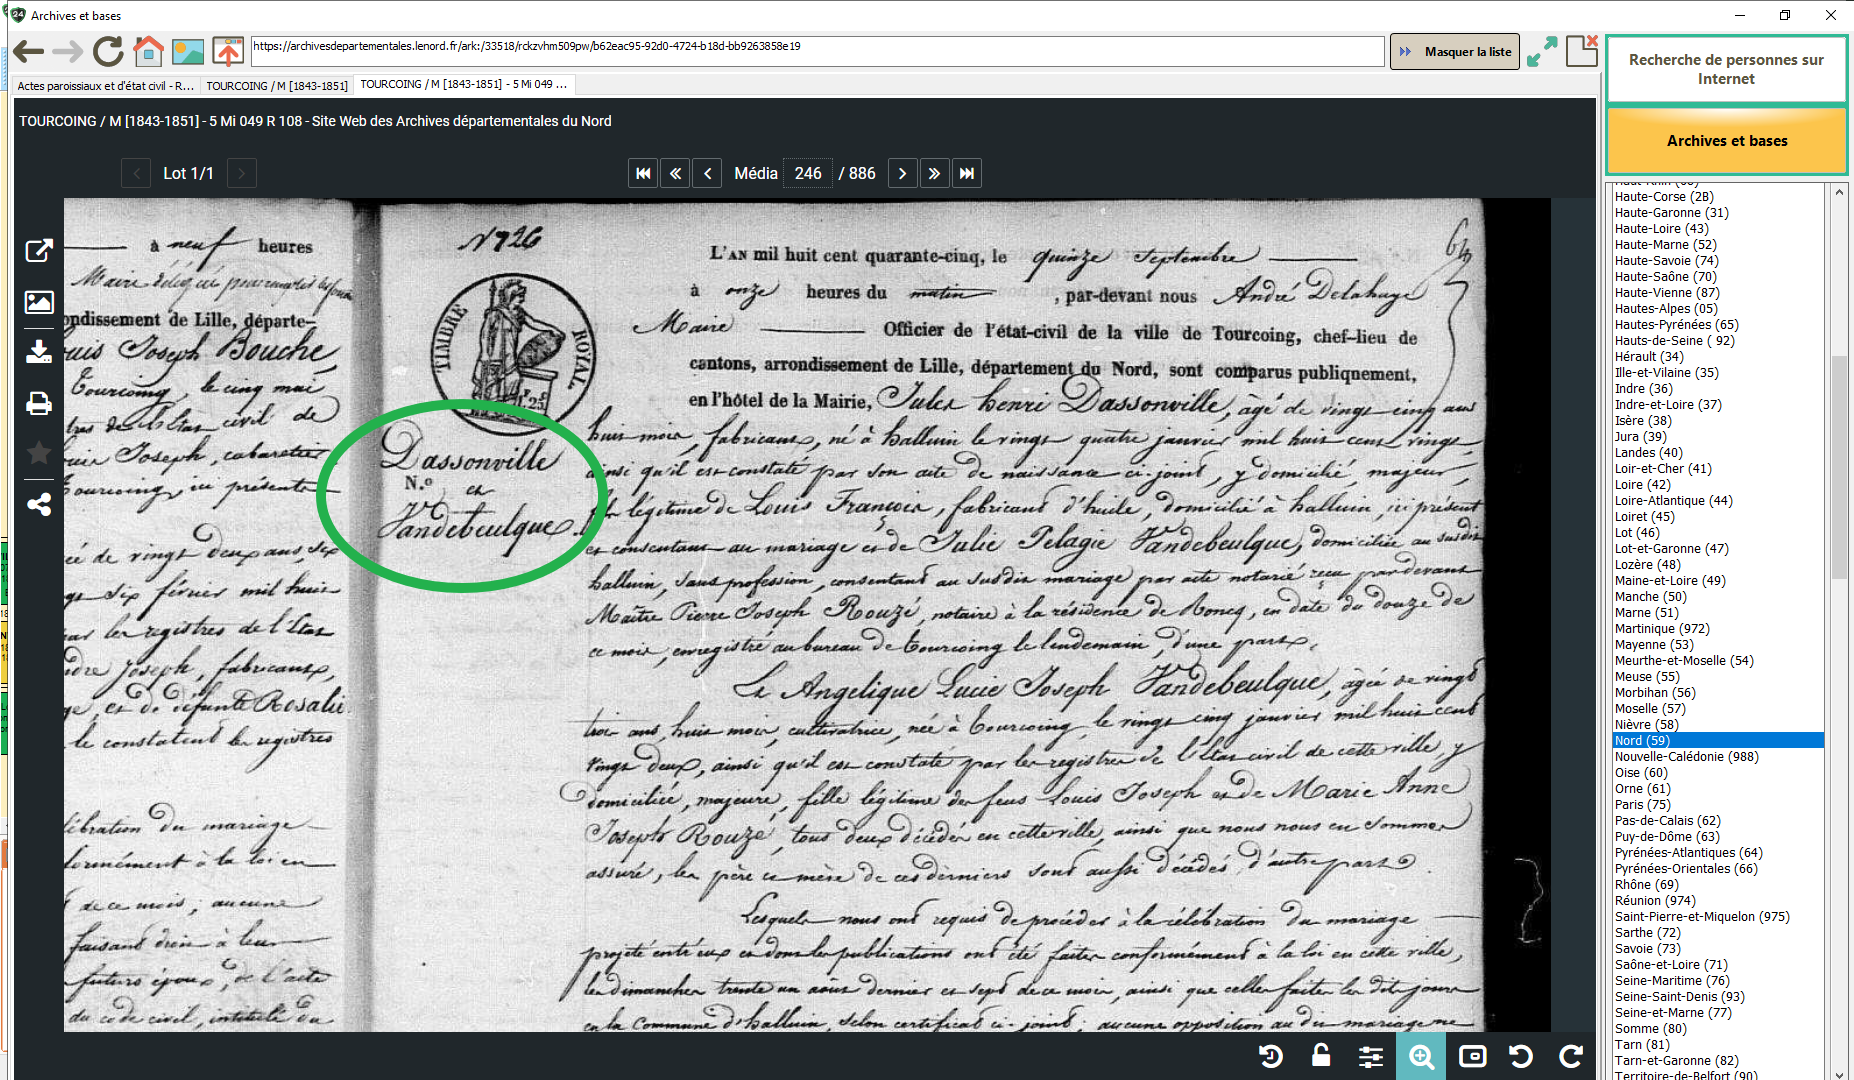Open the image adjustment sliders

point(1371,1056)
